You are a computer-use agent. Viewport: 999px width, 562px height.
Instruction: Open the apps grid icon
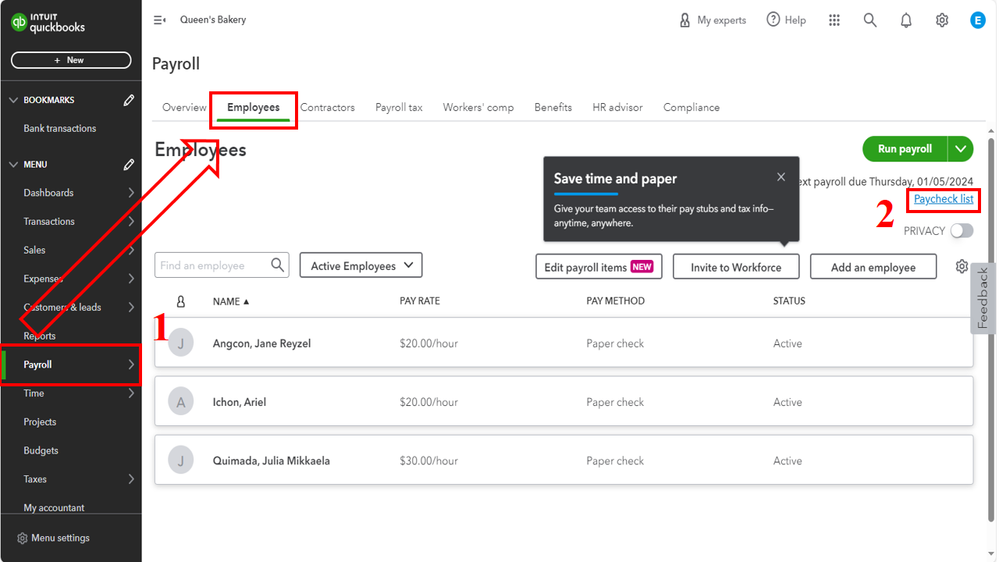pos(834,20)
